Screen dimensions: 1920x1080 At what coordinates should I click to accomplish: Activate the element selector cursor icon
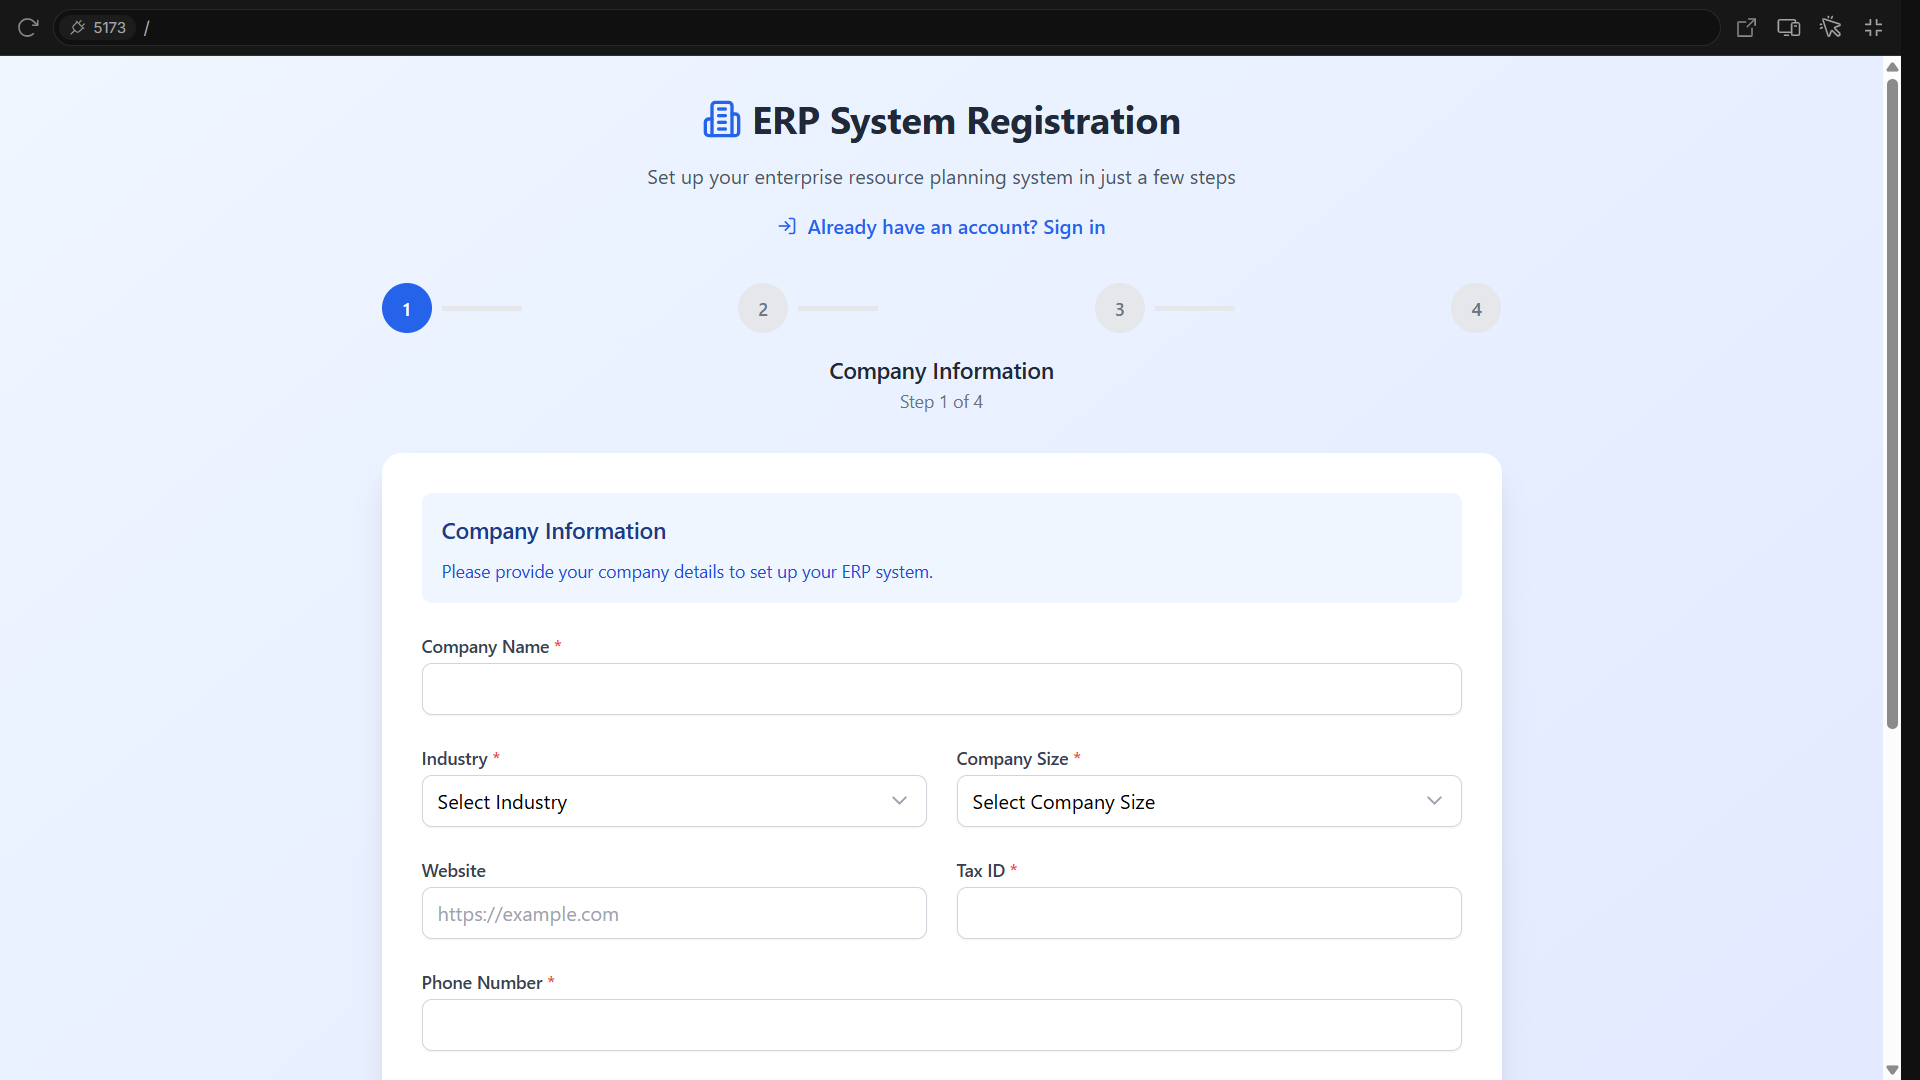(1831, 28)
